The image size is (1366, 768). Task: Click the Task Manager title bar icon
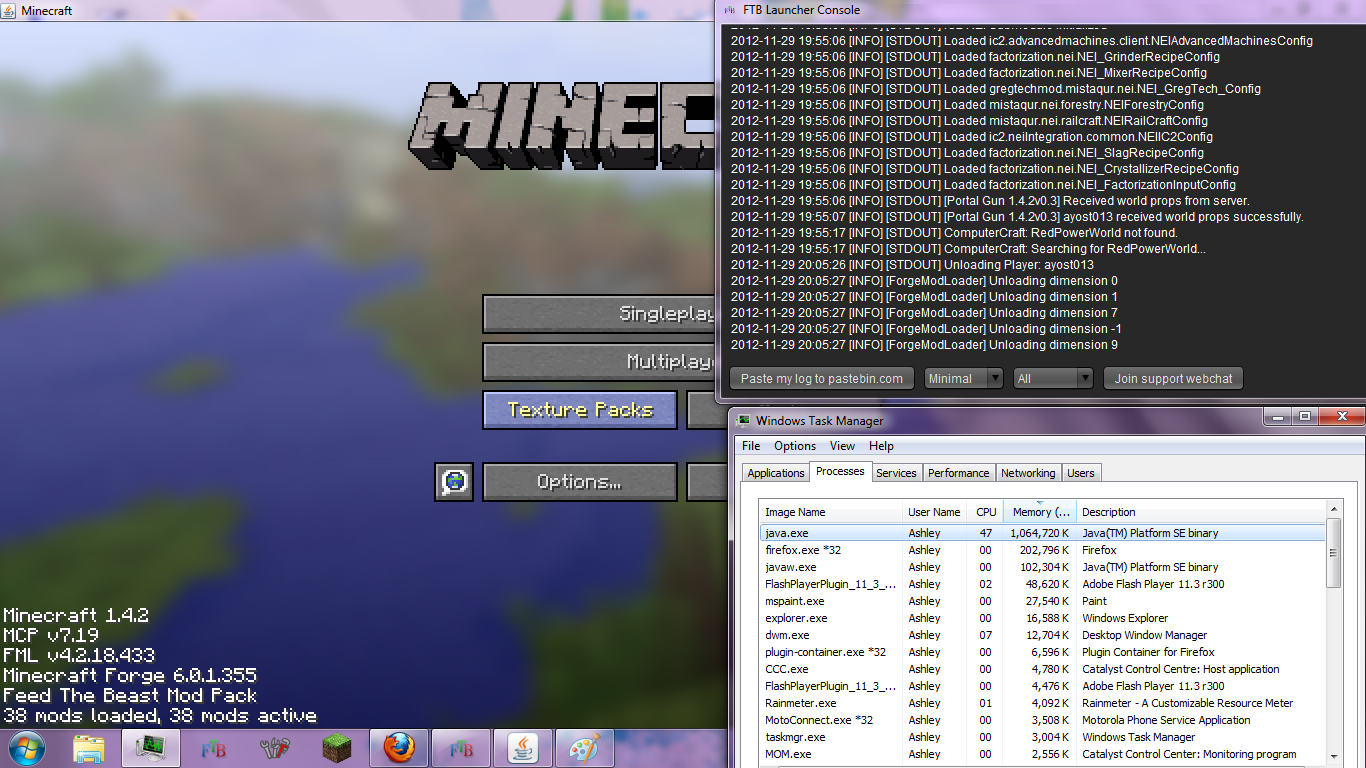pos(743,421)
